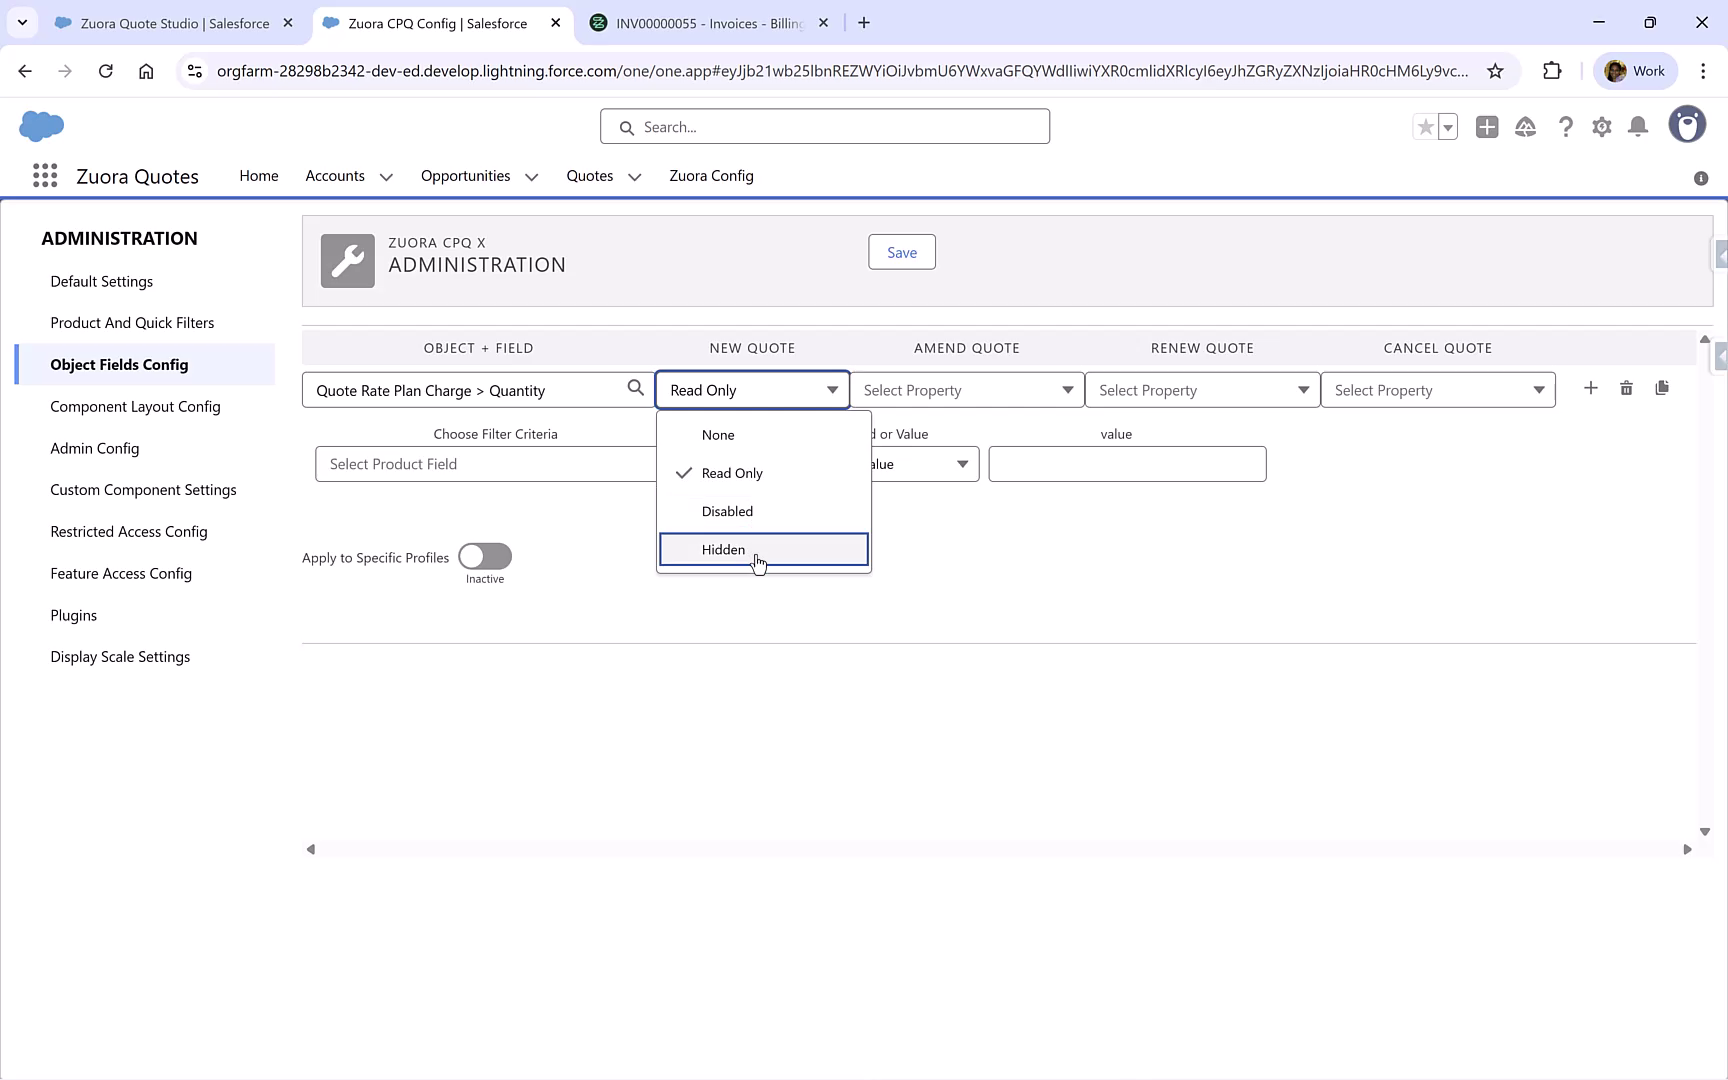Enable Apply to Specific Profiles toggle
The height and width of the screenshot is (1080, 1728).
coord(484,557)
